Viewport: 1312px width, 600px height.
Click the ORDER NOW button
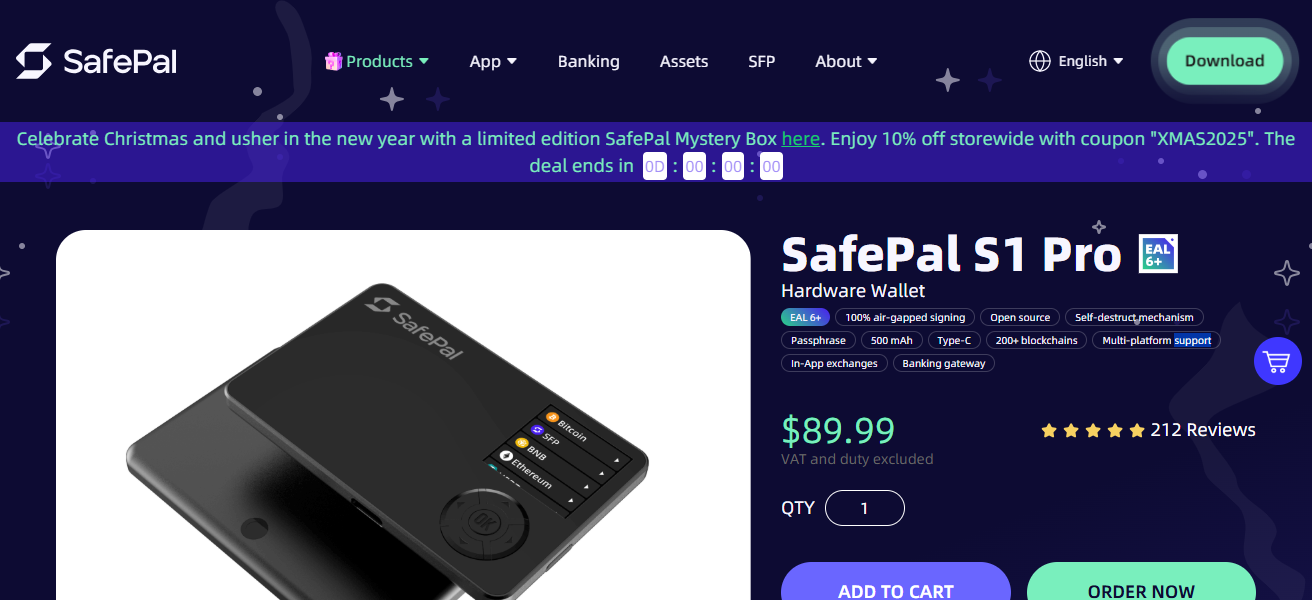(x=1141, y=590)
